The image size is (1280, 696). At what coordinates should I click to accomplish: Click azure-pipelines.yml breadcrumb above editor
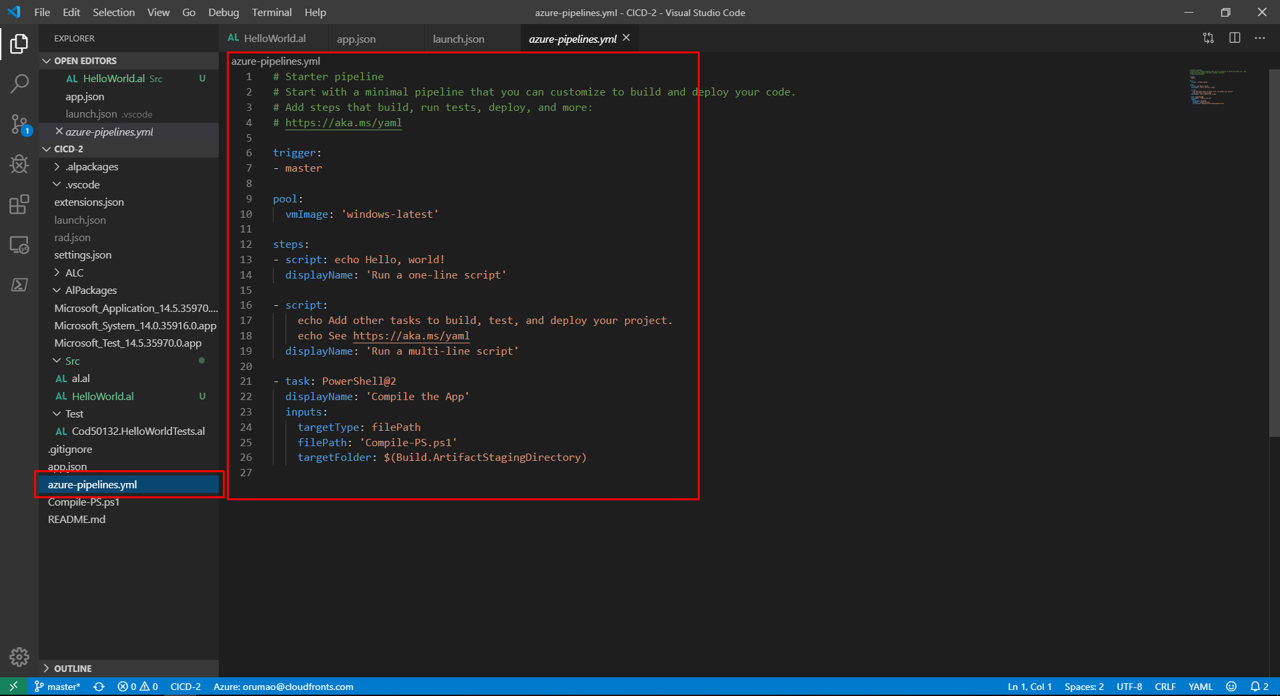point(276,61)
